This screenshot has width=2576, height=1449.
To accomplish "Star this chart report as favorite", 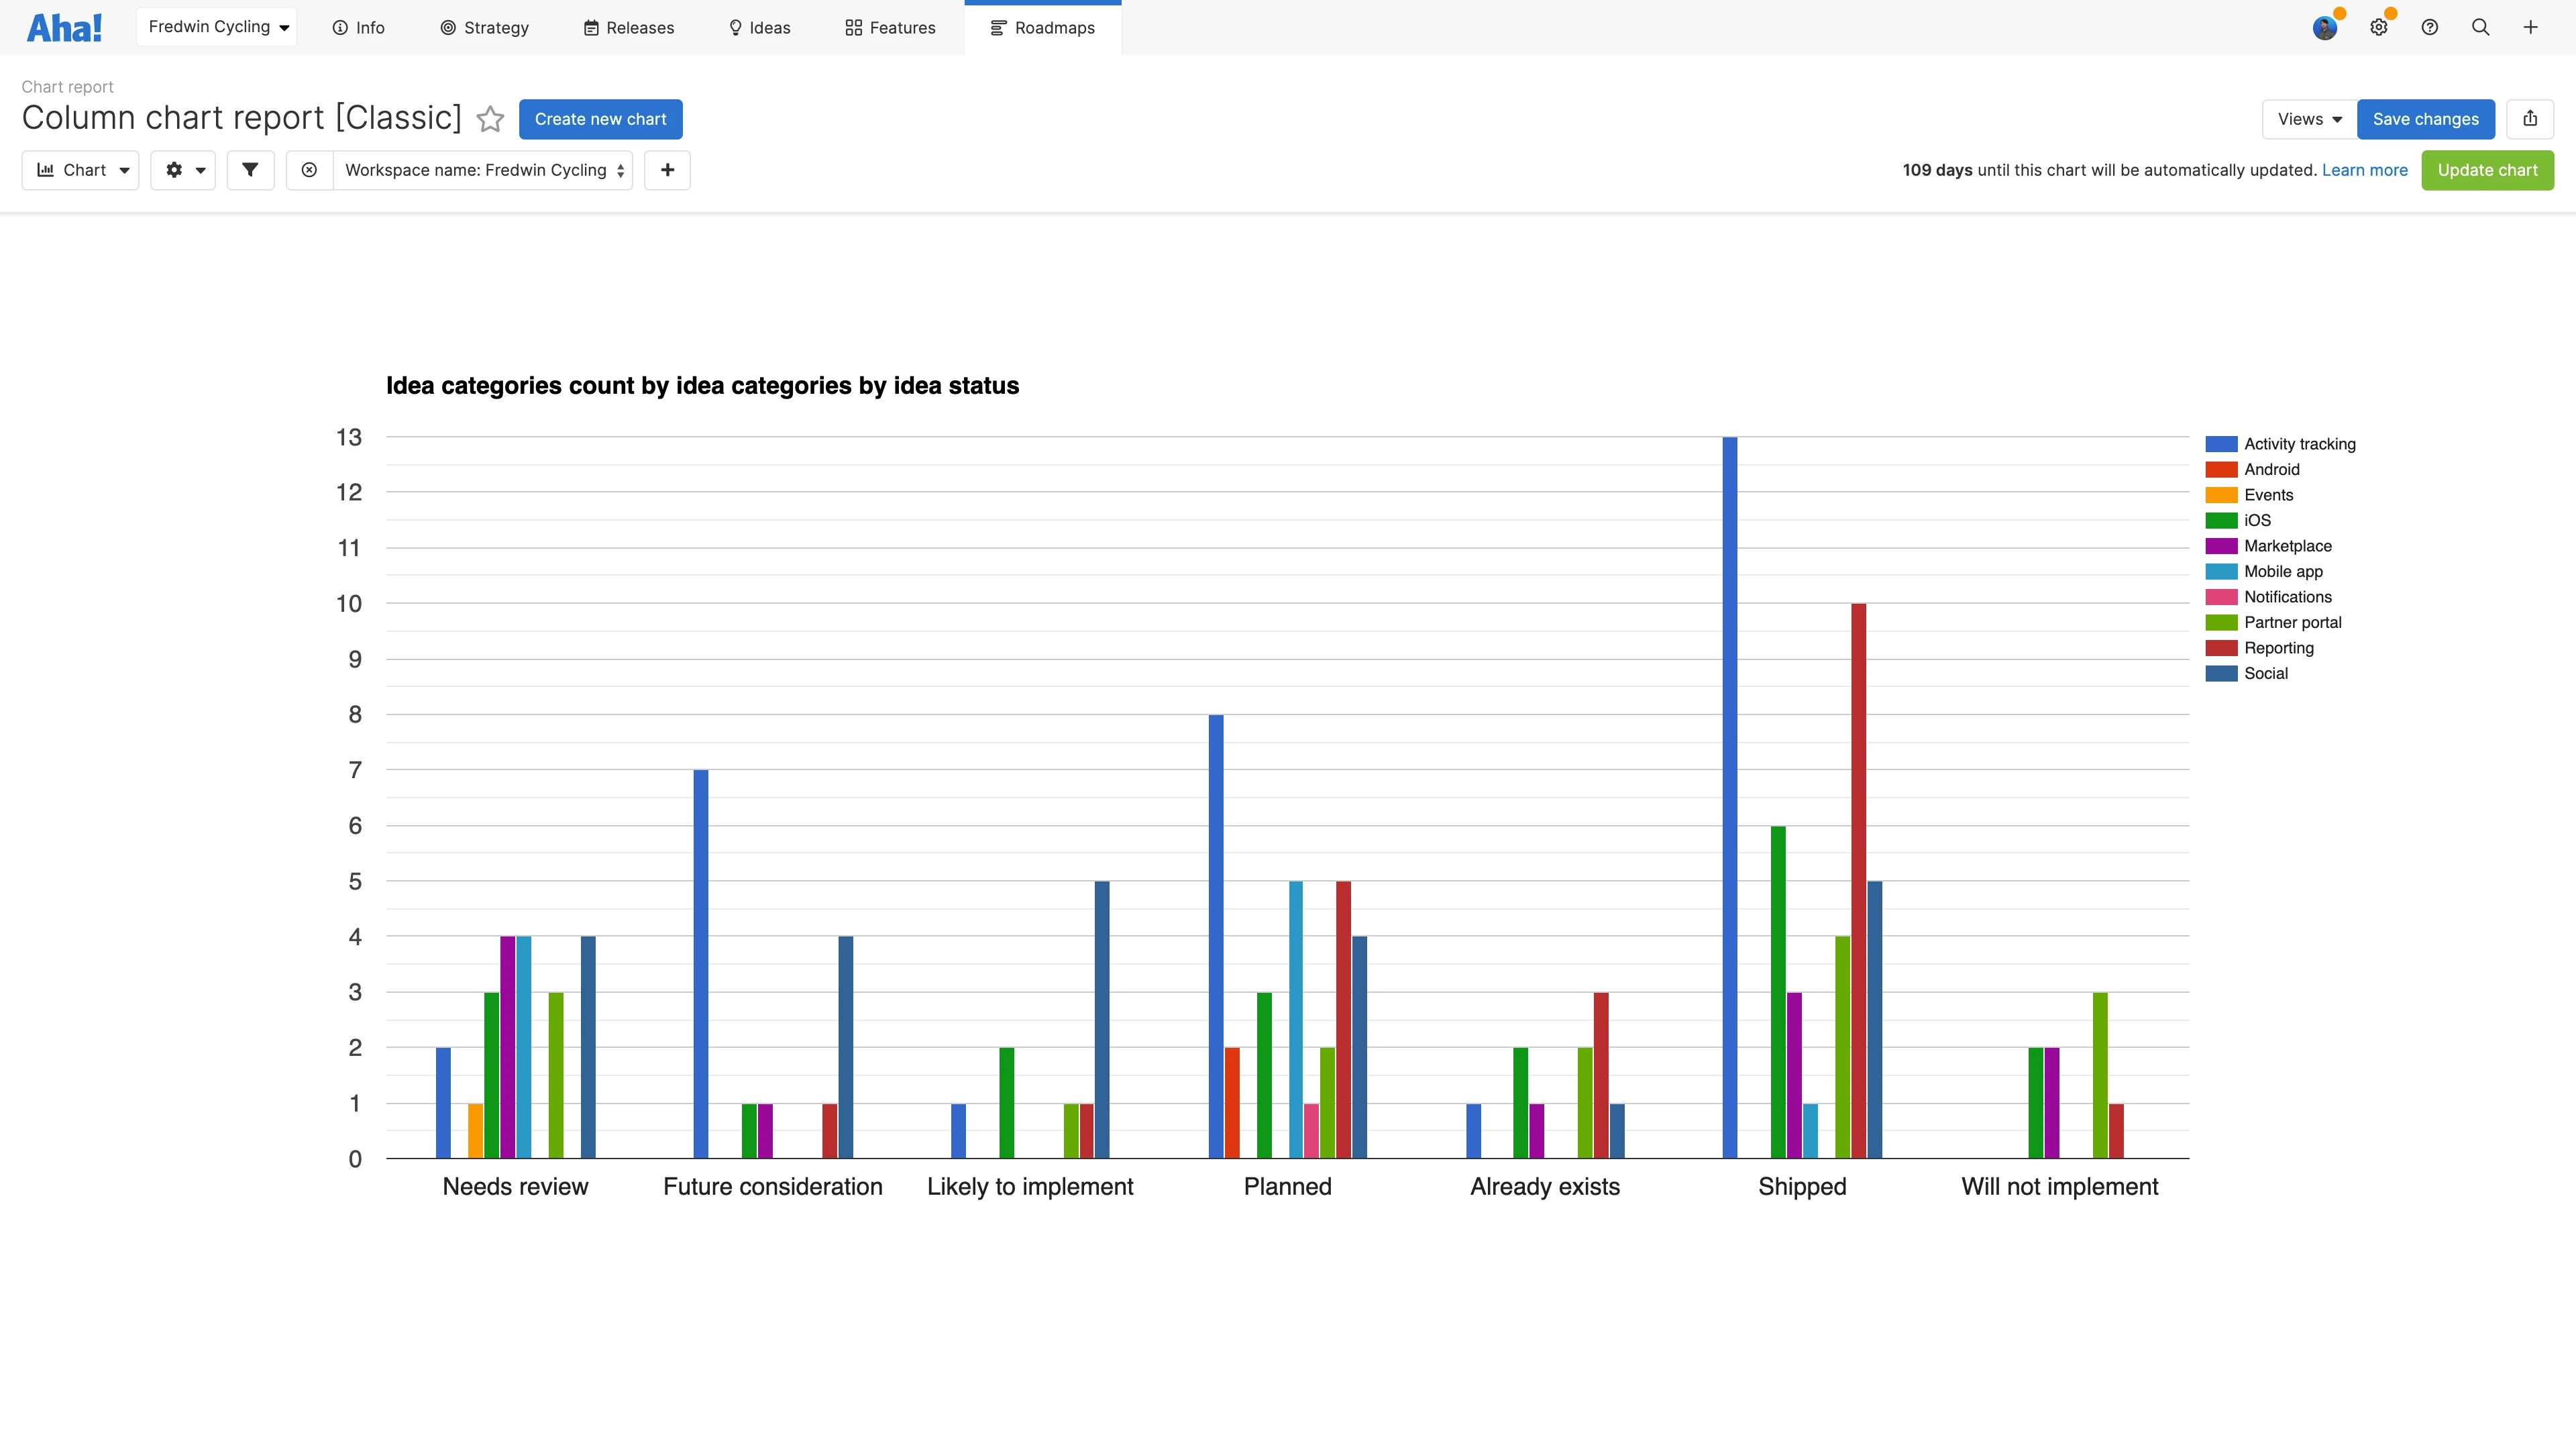I will pyautogui.click(x=490, y=119).
